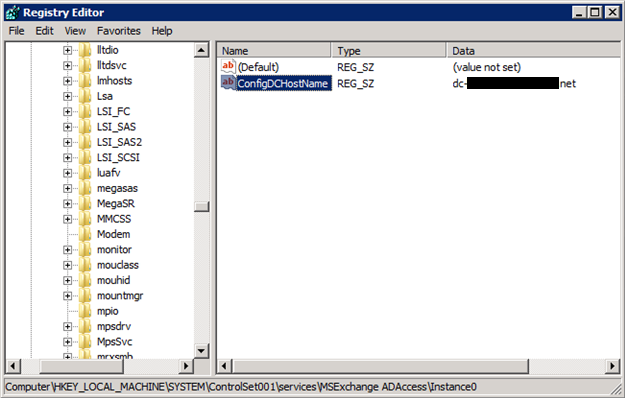Click the MegaSR folder icon
This screenshot has height=398, width=625.
(x=85, y=204)
